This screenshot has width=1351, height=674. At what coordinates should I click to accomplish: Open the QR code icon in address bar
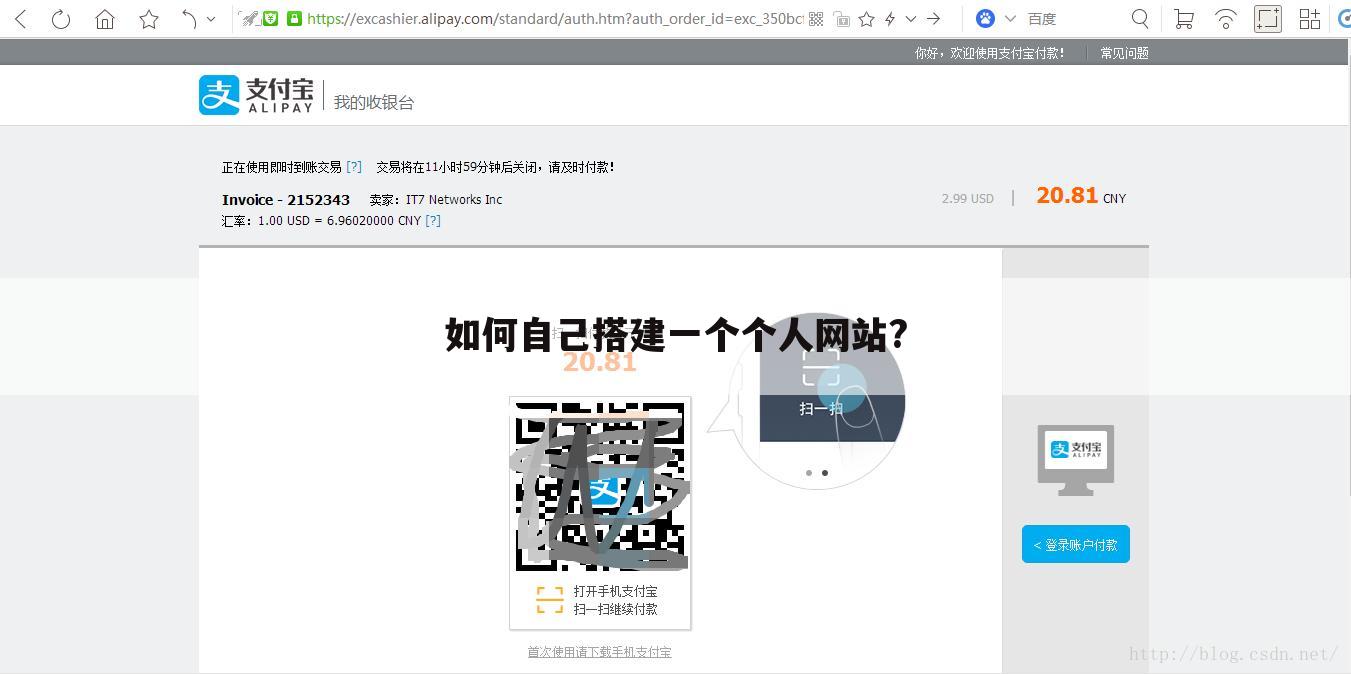(x=816, y=18)
